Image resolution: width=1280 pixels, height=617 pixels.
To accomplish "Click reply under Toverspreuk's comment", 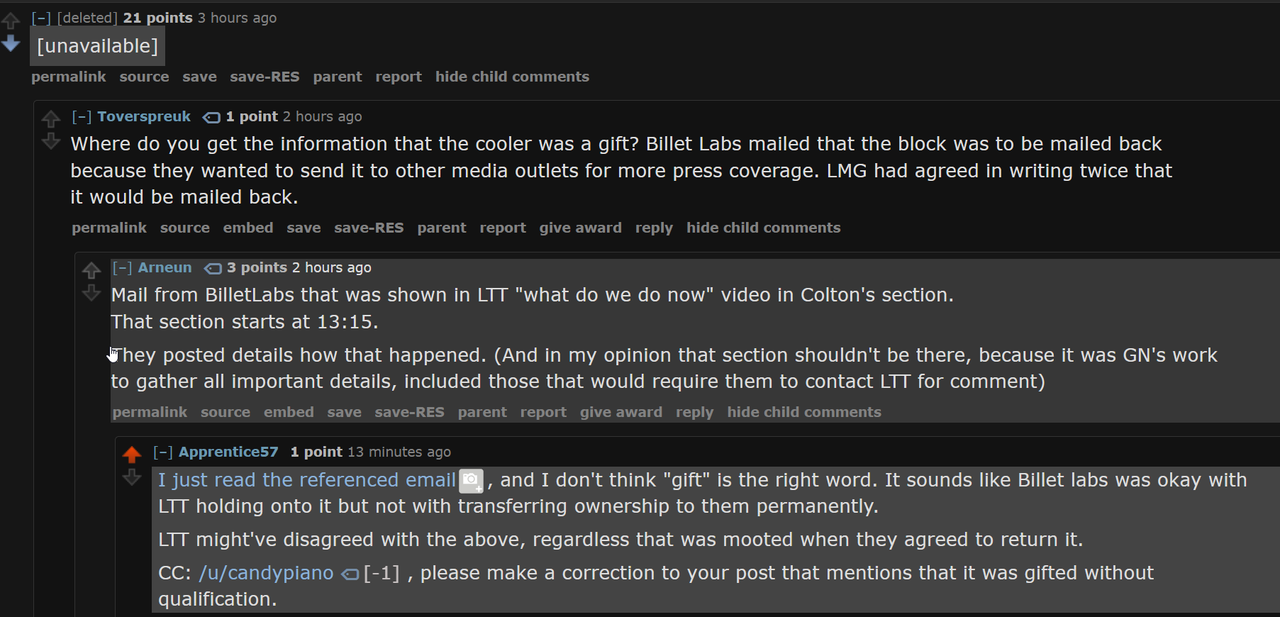I will (654, 228).
